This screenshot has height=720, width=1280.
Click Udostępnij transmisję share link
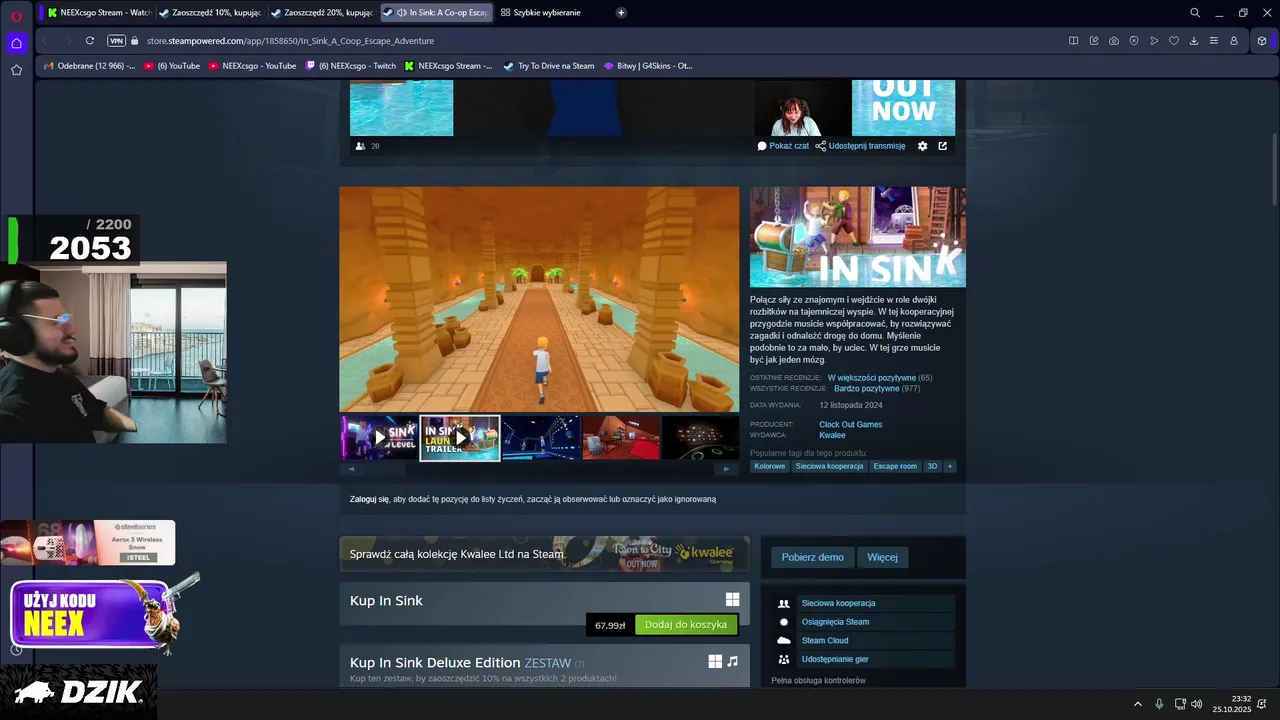860,146
